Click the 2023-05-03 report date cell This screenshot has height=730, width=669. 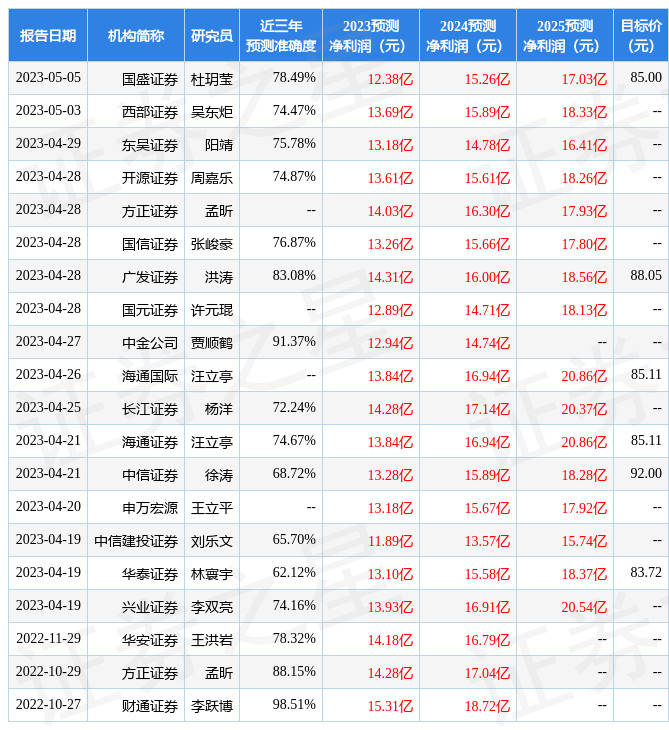click(48, 111)
